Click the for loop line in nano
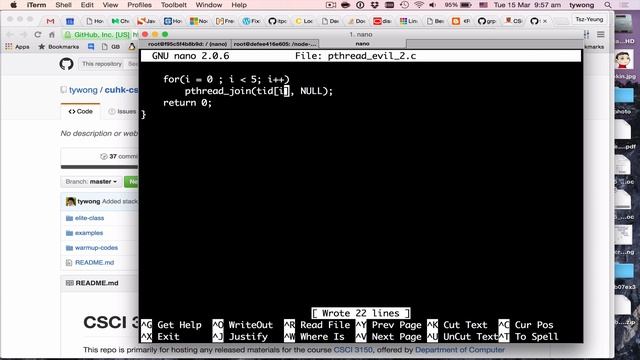The width and height of the screenshot is (640, 360). coord(226,79)
